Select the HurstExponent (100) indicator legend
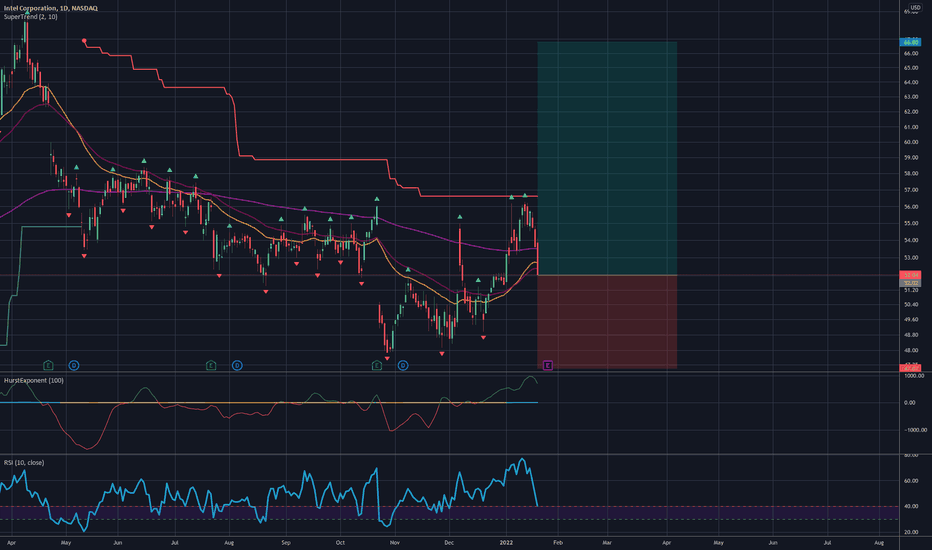The width and height of the screenshot is (932, 550). point(34,381)
